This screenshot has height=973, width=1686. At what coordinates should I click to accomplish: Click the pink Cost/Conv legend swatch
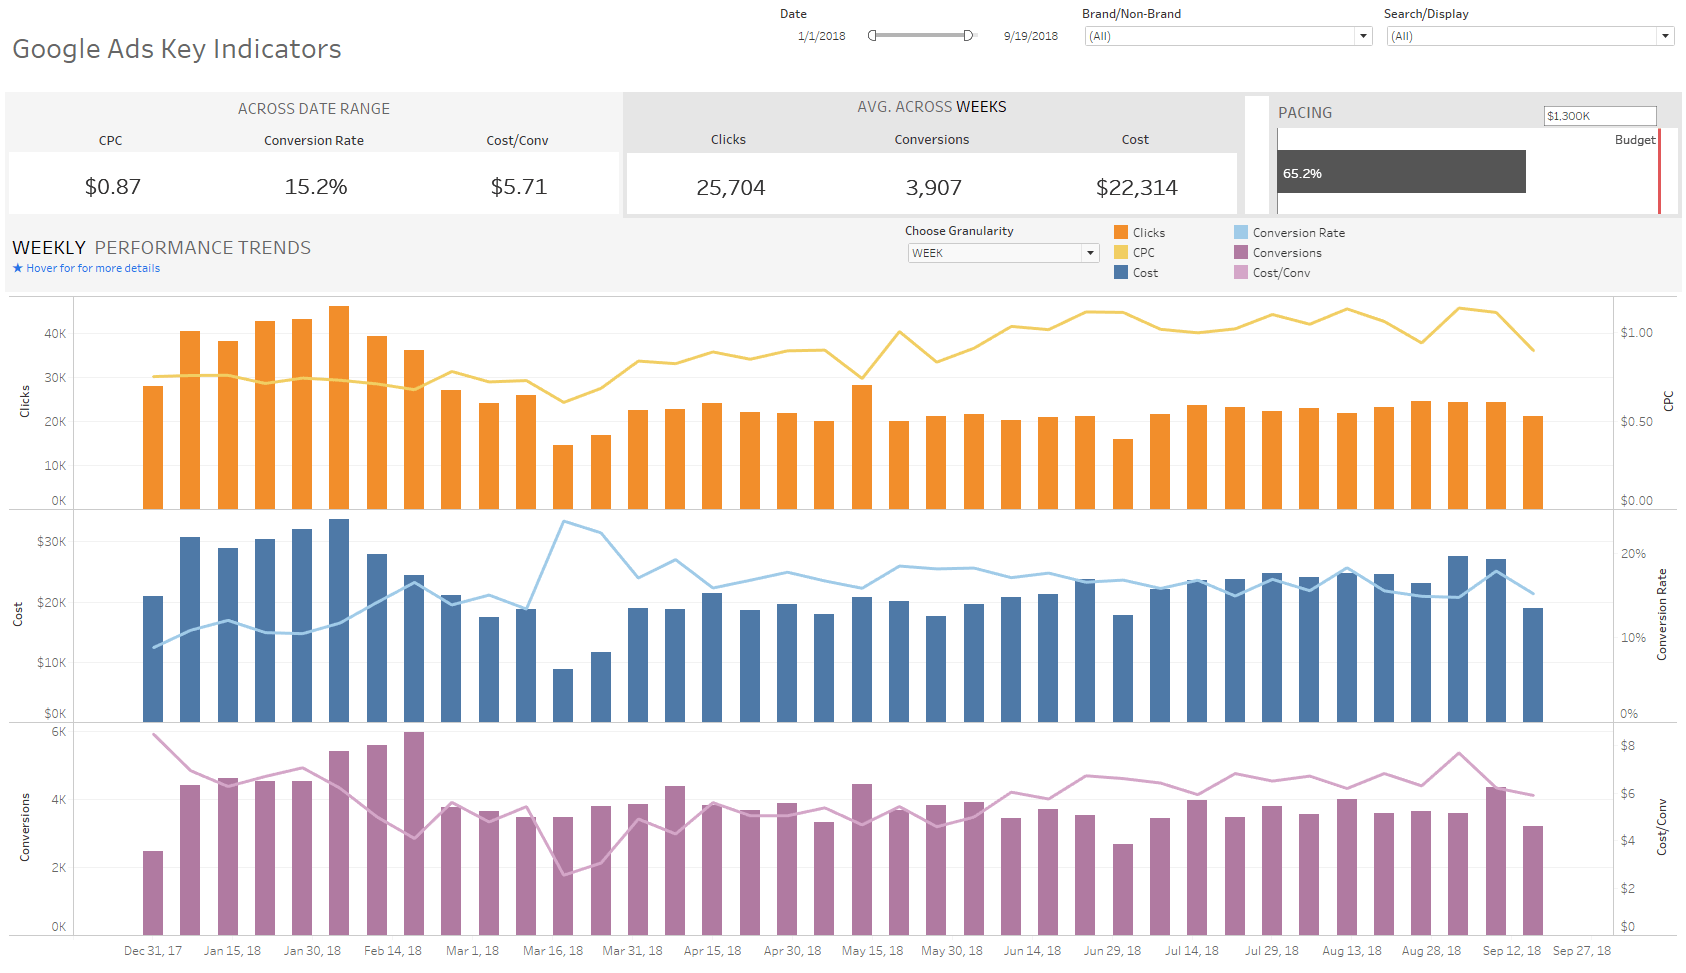coord(1241,272)
